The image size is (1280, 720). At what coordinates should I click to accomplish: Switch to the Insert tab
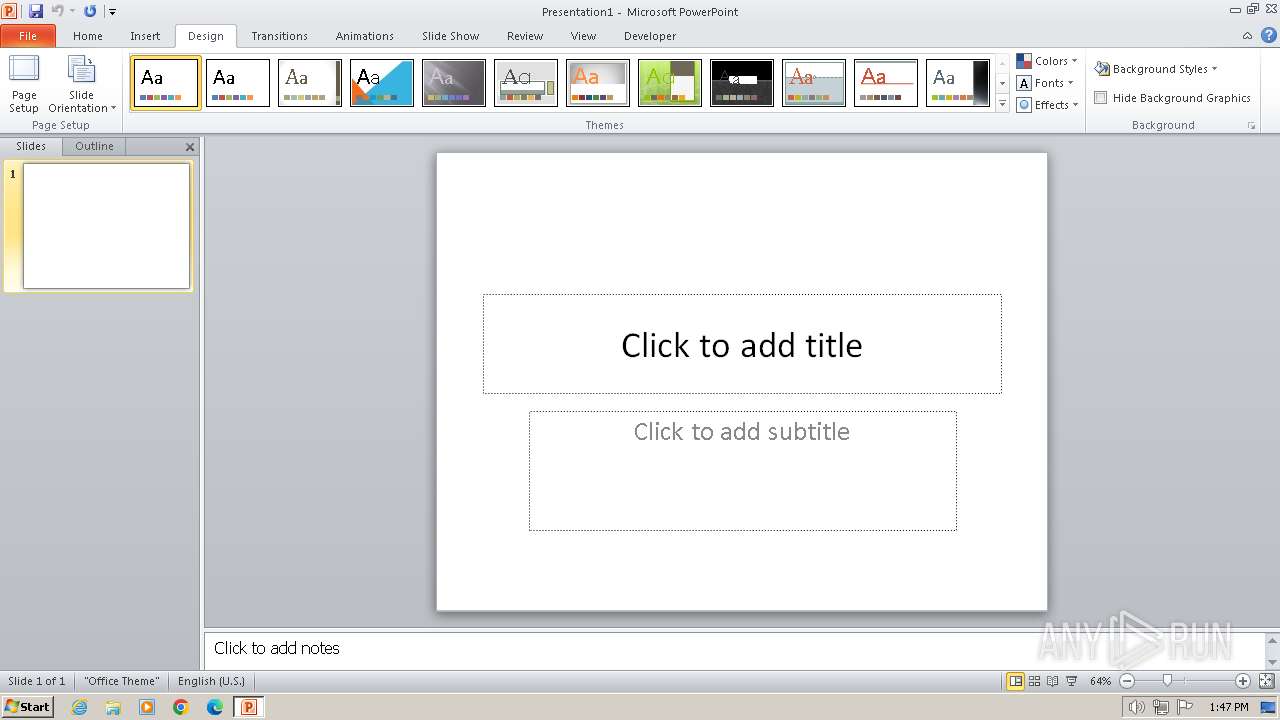coord(145,36)
